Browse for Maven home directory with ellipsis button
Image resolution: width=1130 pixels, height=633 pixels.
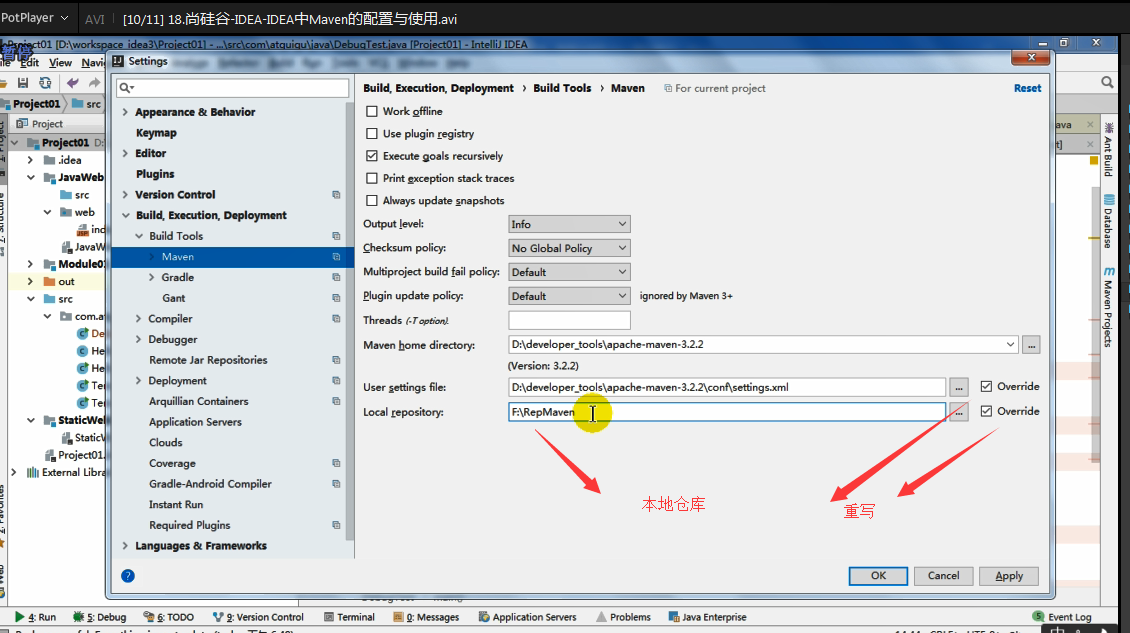(x=1031, y=345)
